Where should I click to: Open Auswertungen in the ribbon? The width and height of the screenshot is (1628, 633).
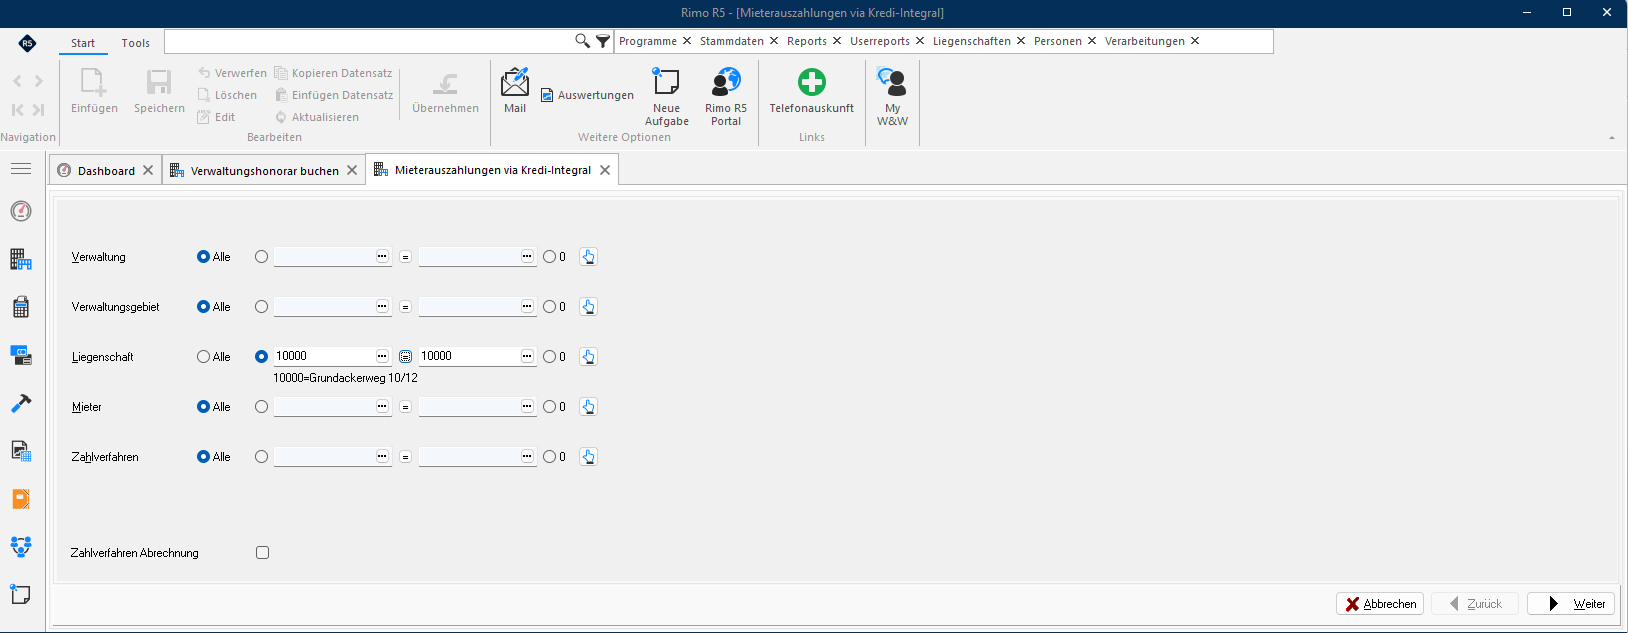[x=587, y=95]
